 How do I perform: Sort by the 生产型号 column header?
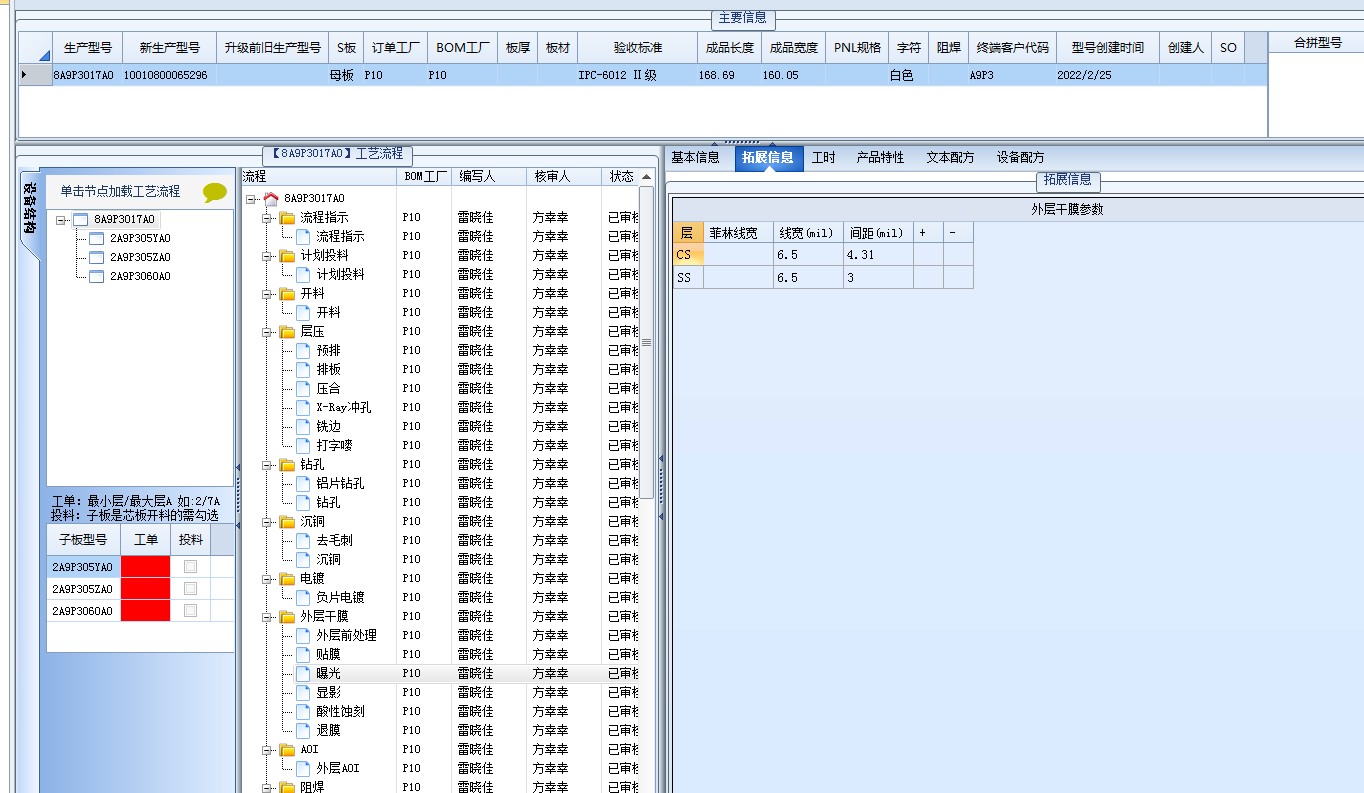(x=87, y=48)
